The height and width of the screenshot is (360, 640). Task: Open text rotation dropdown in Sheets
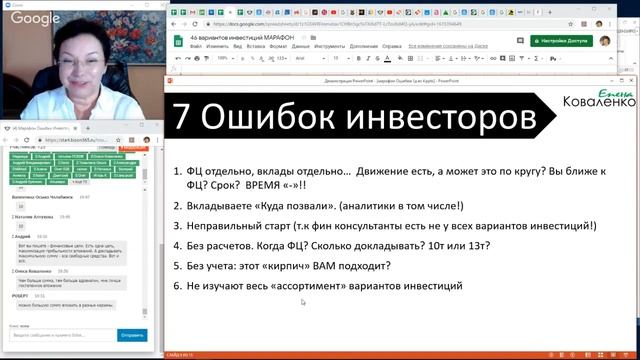click(x=478, y=59)
